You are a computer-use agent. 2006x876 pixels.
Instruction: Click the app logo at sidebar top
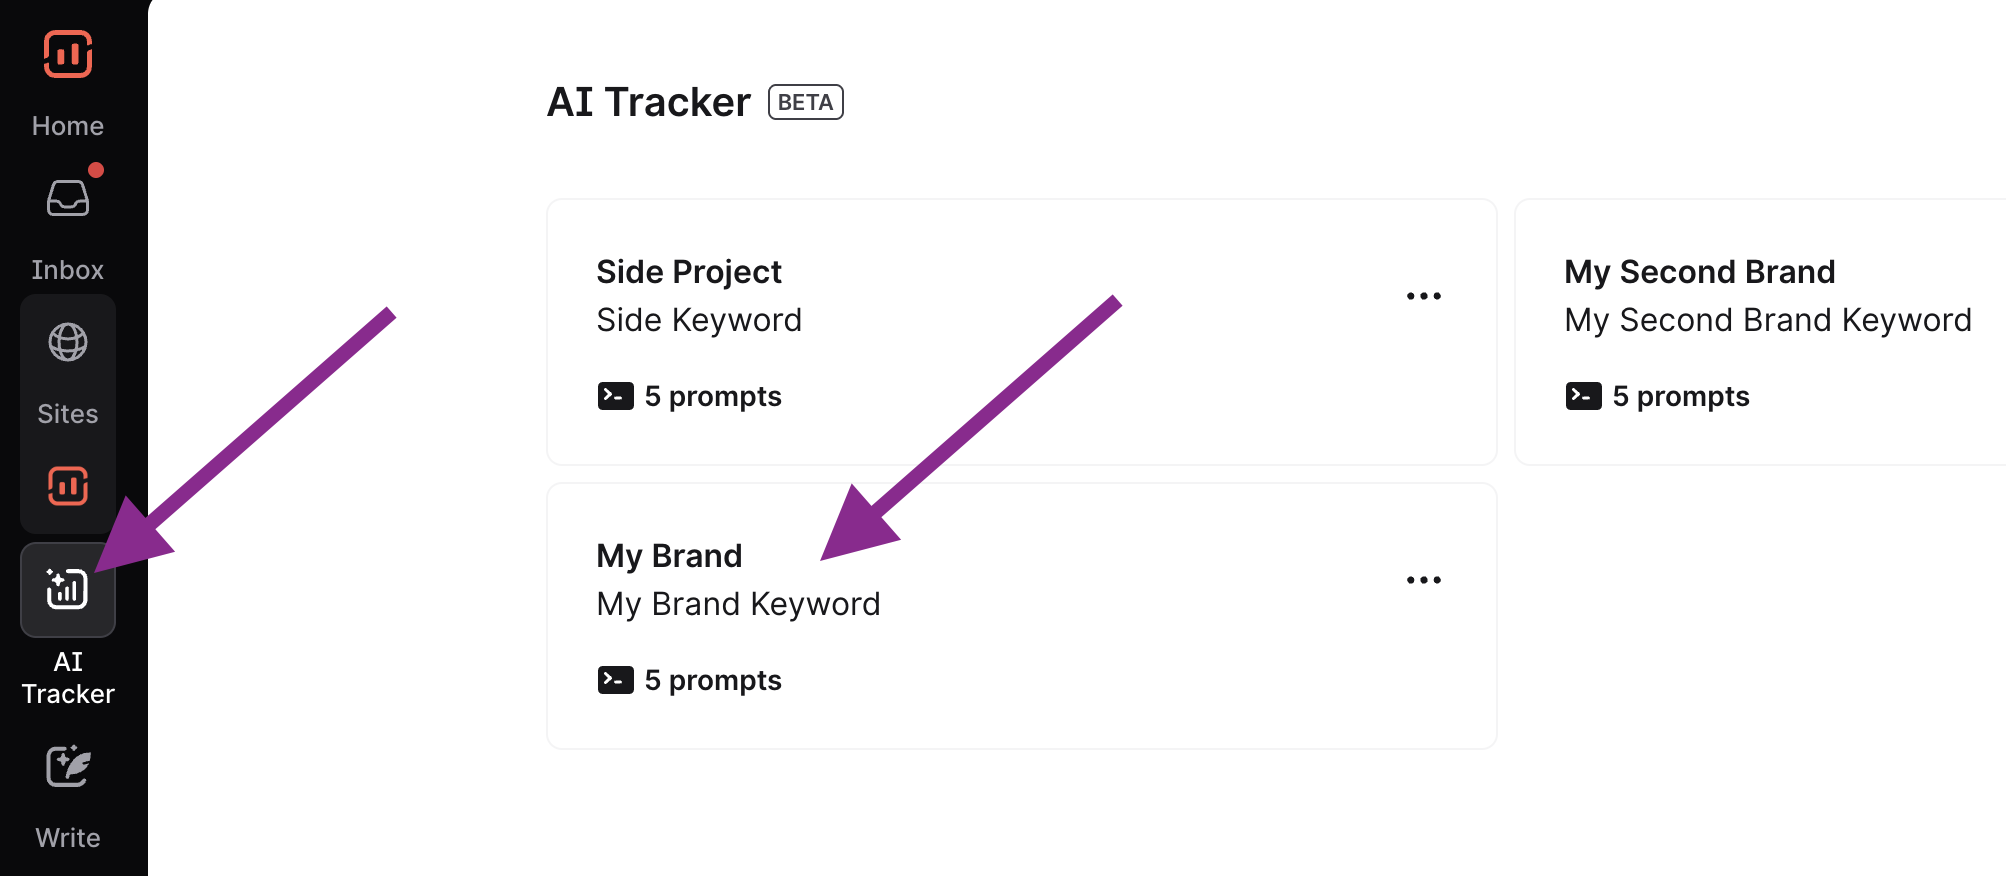tap(68, 54)
